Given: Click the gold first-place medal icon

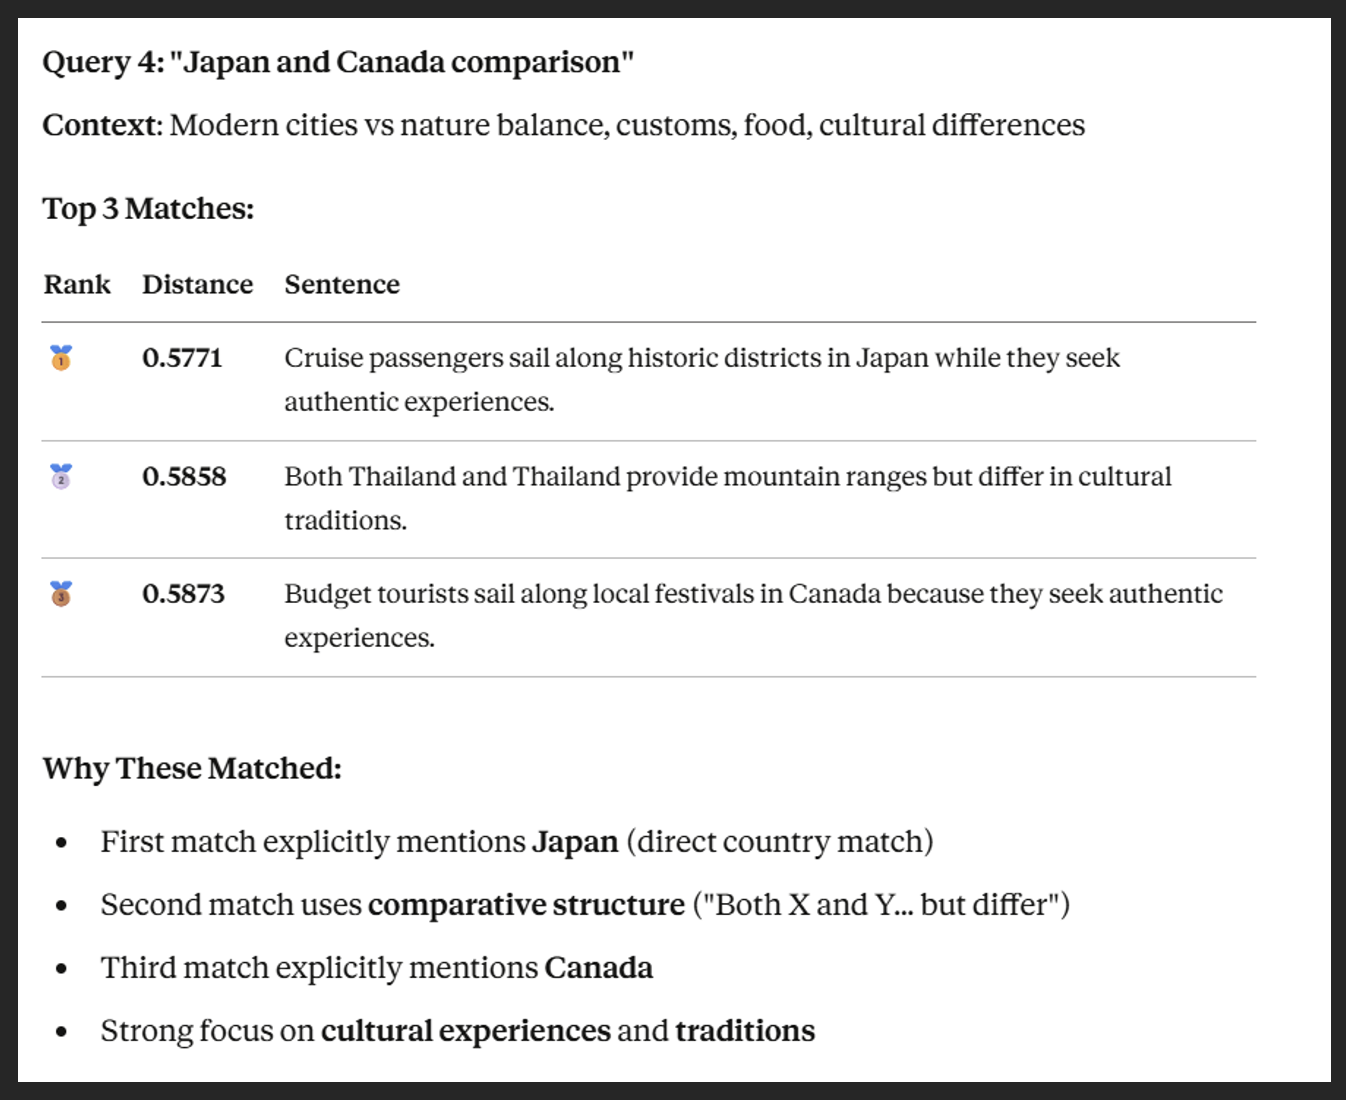Looking at the screenshot, I should (61, 358).
